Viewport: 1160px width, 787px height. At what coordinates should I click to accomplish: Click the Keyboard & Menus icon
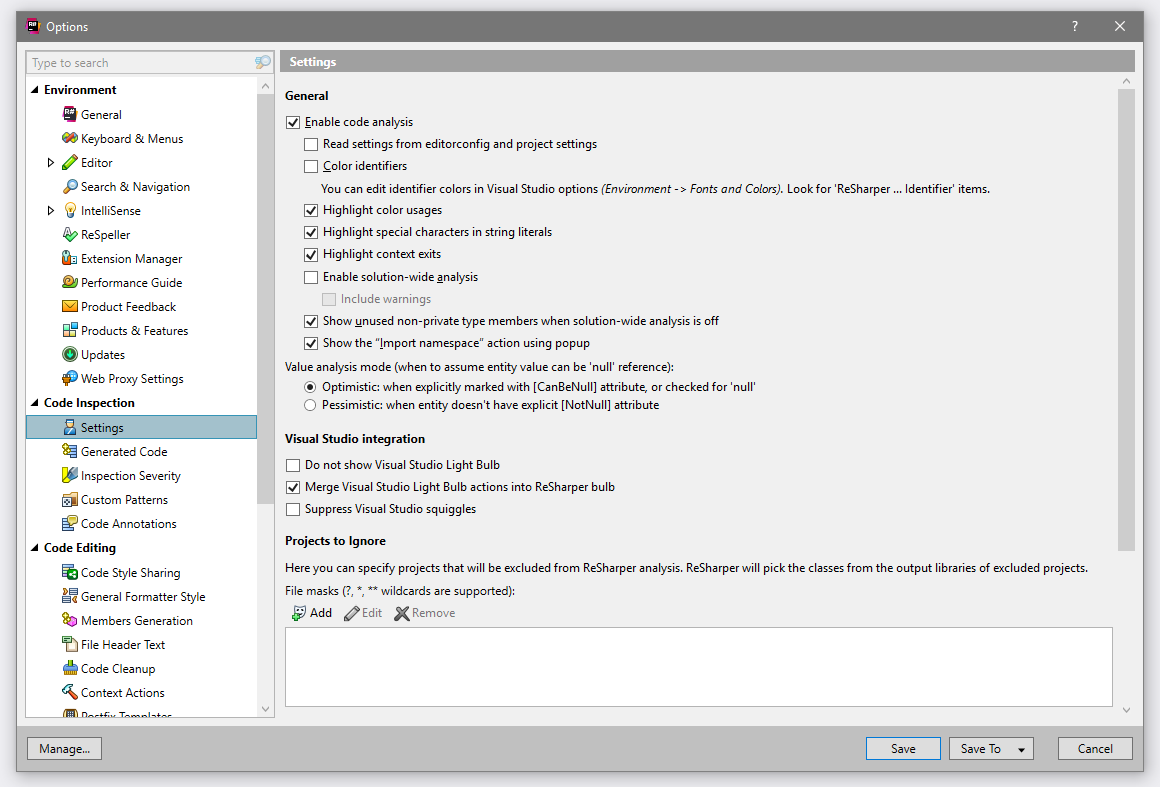point(70,138)
